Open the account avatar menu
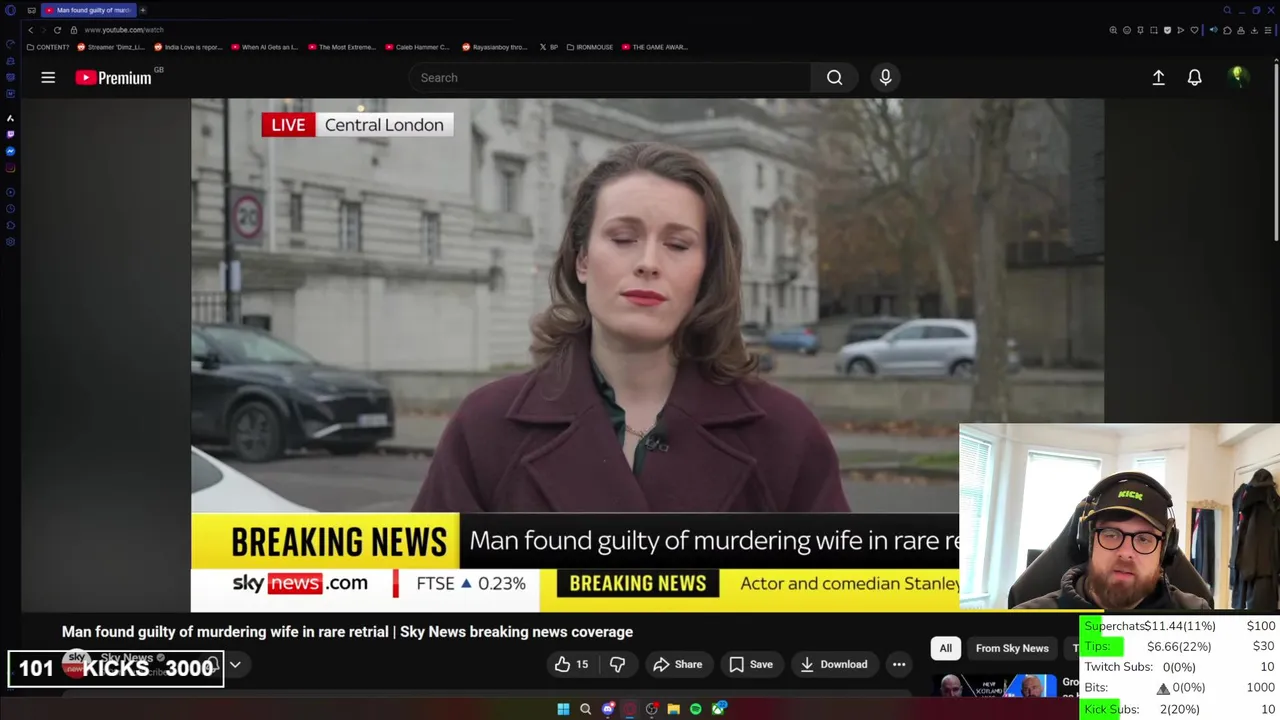 pyautogui.click(x=1238, y=77)
